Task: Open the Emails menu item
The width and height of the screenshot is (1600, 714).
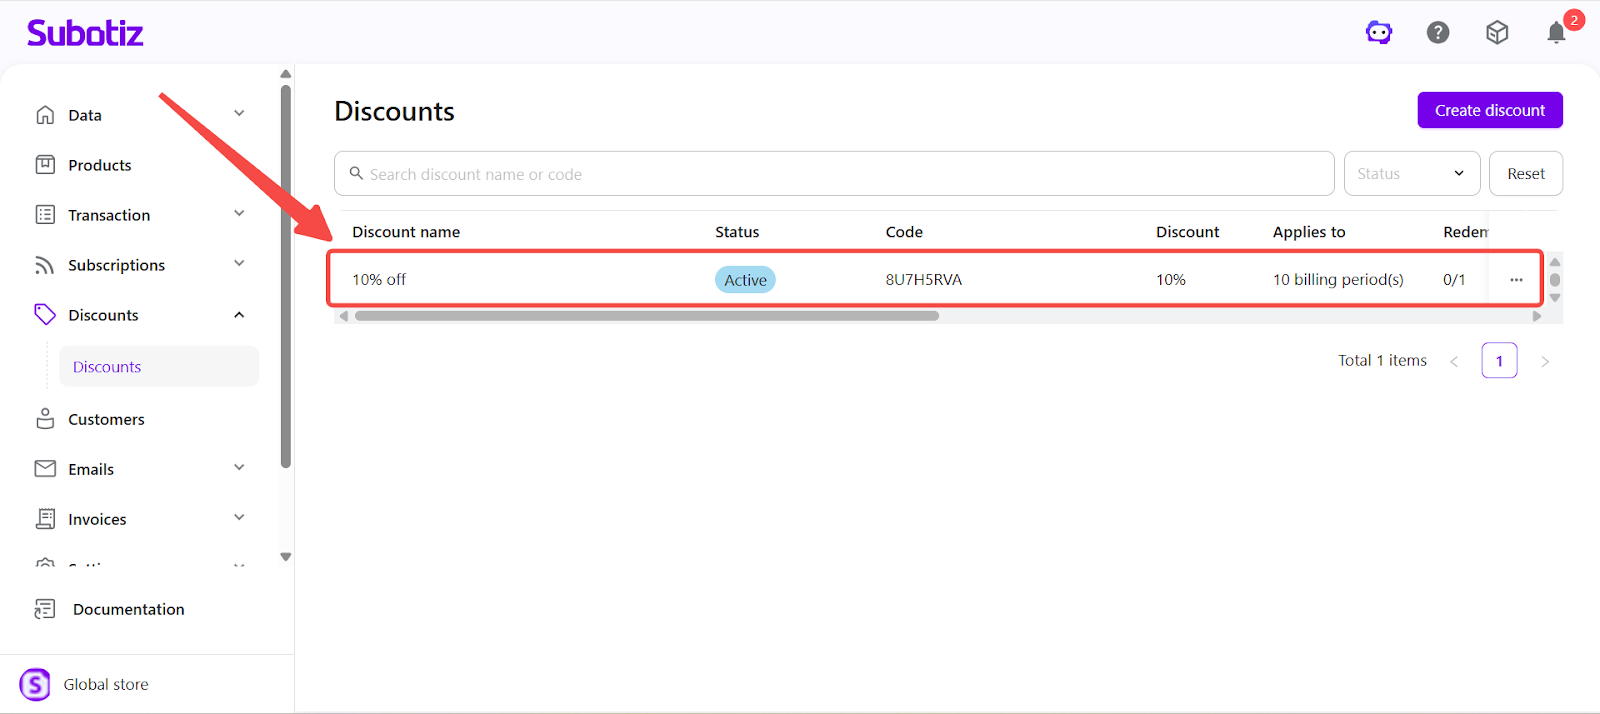Action: [x=91, y=469]
